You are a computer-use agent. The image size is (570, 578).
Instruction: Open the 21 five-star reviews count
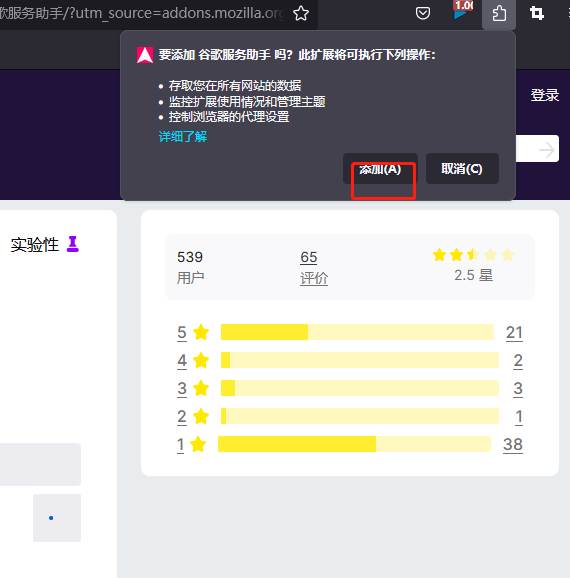click(x=514, y=332)
